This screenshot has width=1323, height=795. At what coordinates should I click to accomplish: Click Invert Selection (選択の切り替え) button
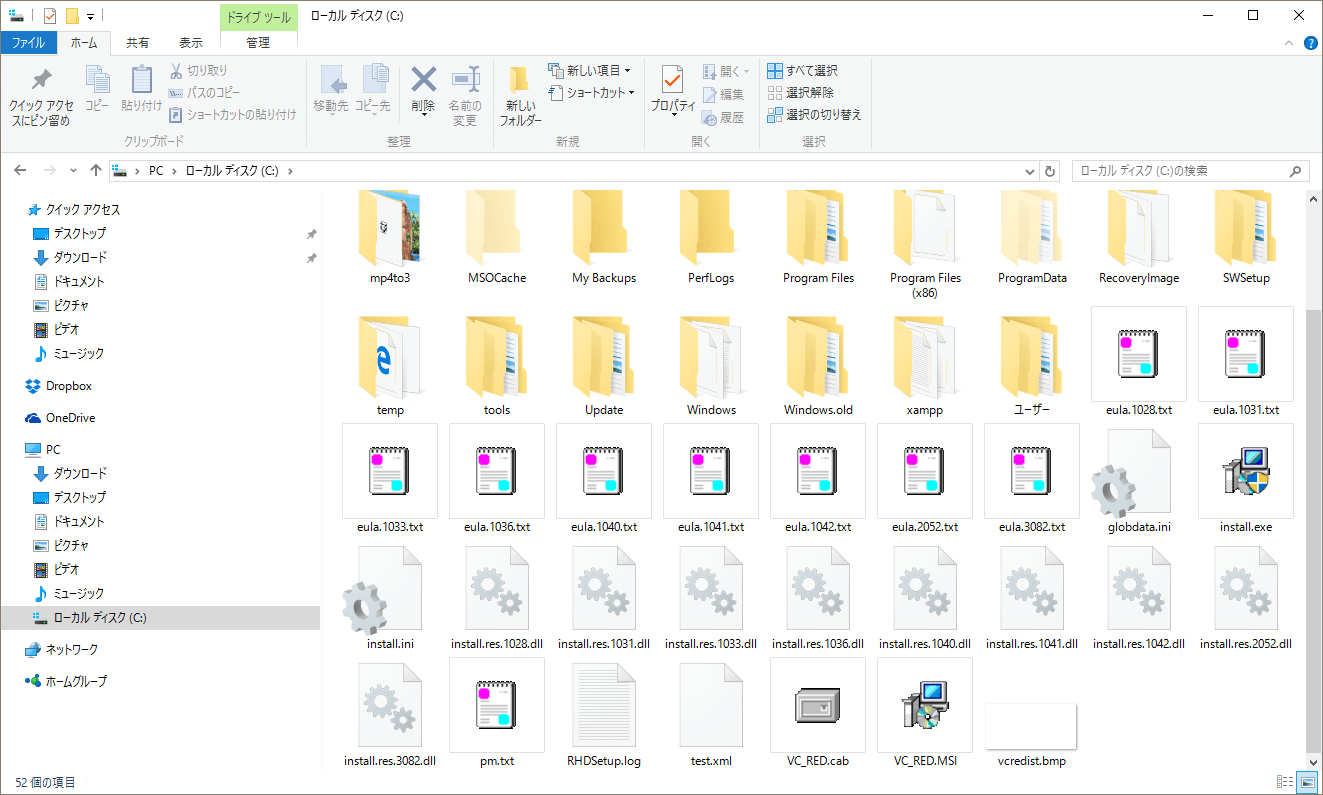pos(813,114)
